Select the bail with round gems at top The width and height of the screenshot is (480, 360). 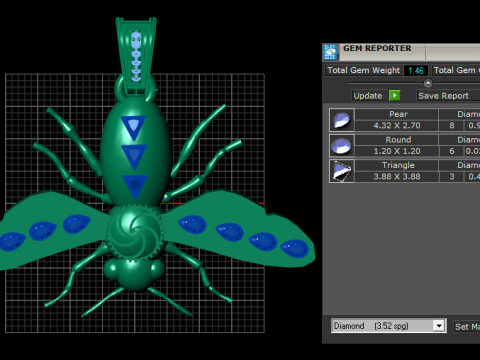pos(136,55)
